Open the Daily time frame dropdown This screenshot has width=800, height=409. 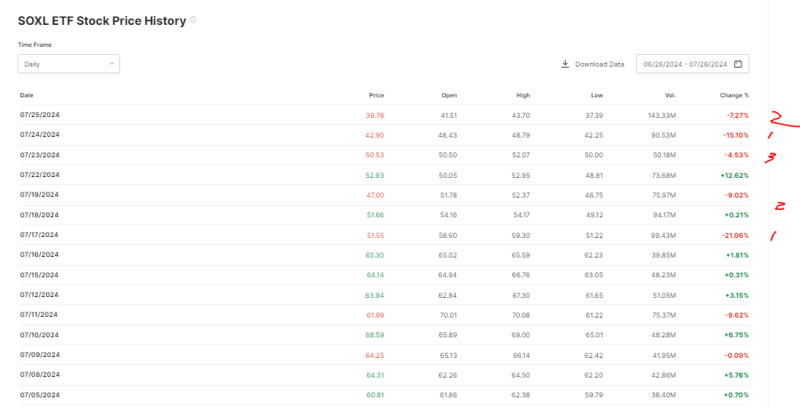(x=68, y=64)
